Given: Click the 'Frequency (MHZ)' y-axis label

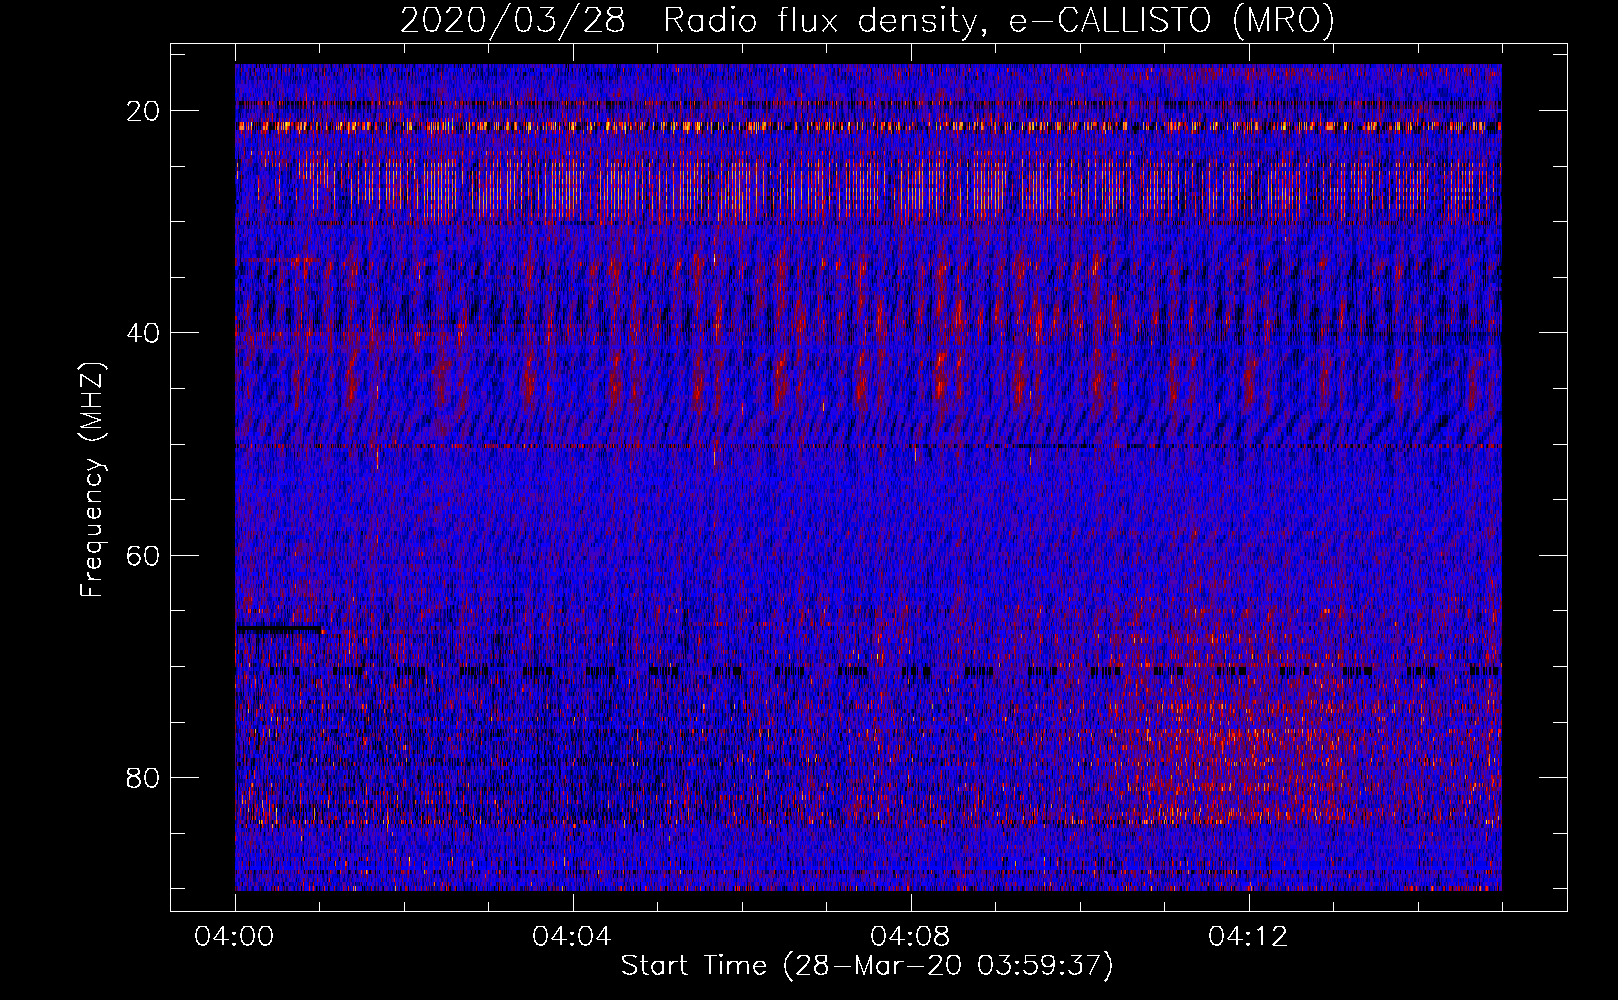Looking at the screenshot, I should point(92,480).
